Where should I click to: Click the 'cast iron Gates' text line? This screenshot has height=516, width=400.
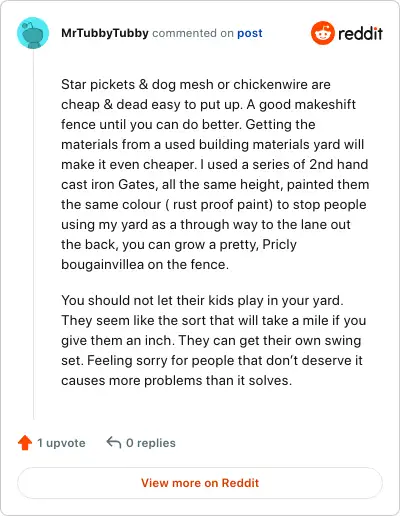click(110, 185)
